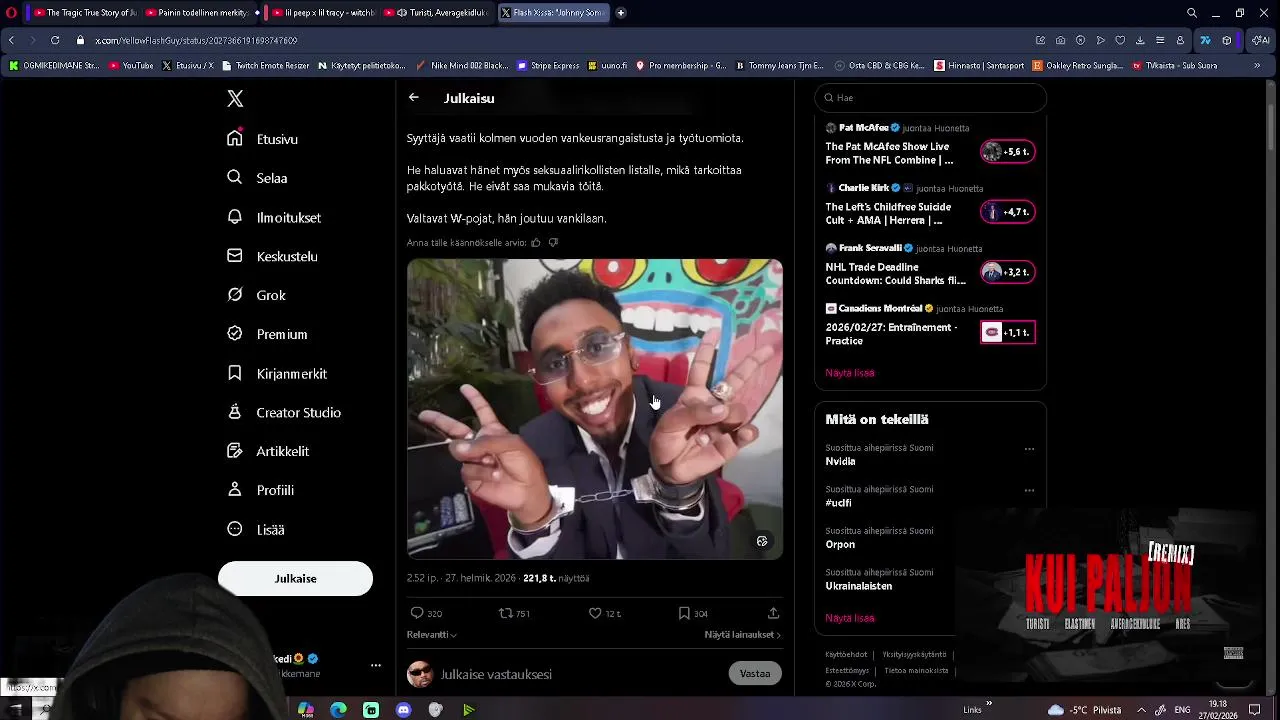
Task: Open more options for #udfi trend
Action: point(1029,491)
